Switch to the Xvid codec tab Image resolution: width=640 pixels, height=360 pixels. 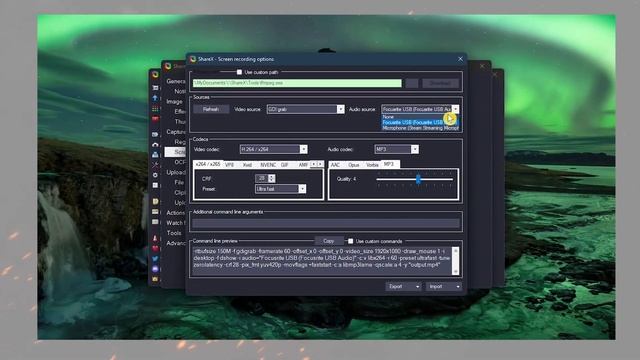(x=247, y=165)
